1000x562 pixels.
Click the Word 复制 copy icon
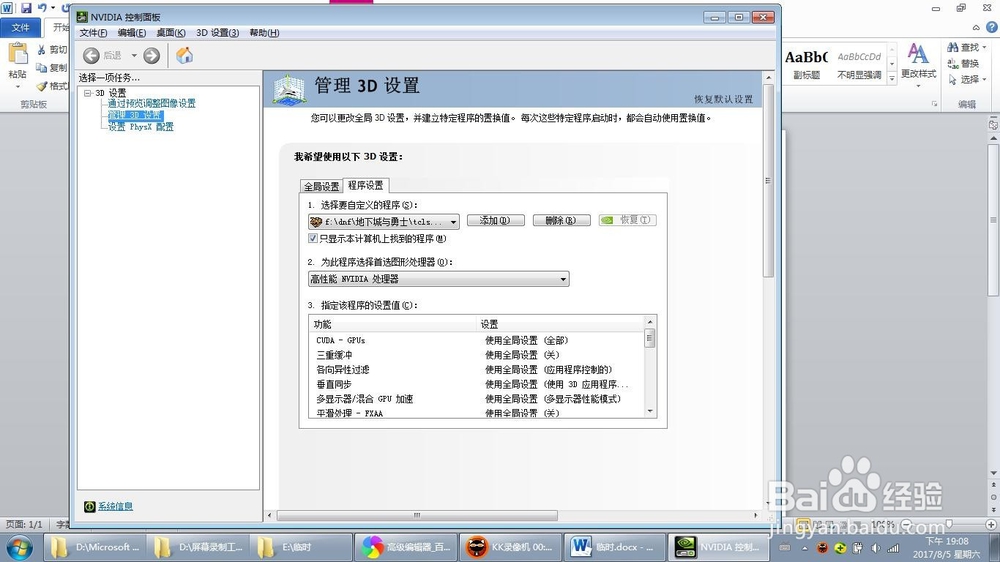pyautogui.click(x=41, y=68)
